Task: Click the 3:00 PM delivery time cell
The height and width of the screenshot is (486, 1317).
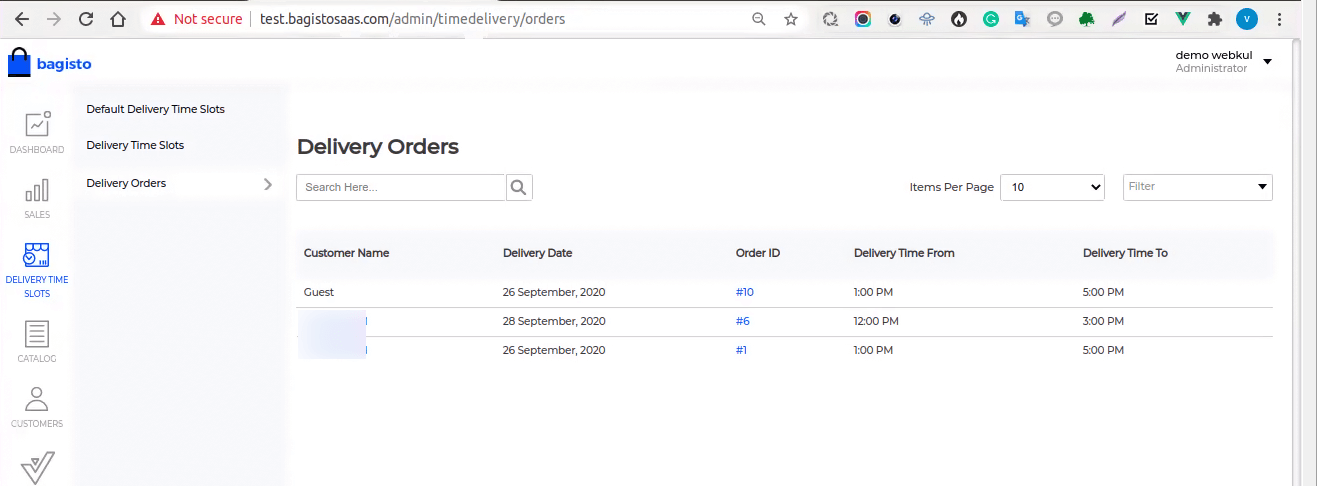Action: pos(1104,322)
